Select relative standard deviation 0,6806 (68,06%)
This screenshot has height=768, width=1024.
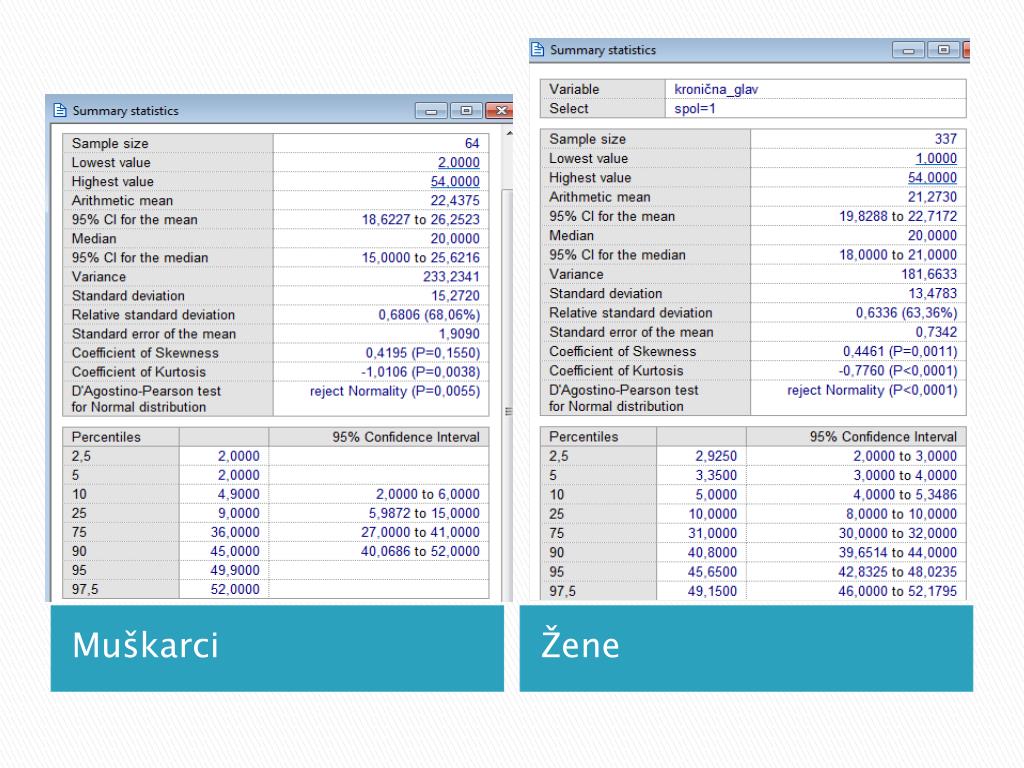coord(428,315)
